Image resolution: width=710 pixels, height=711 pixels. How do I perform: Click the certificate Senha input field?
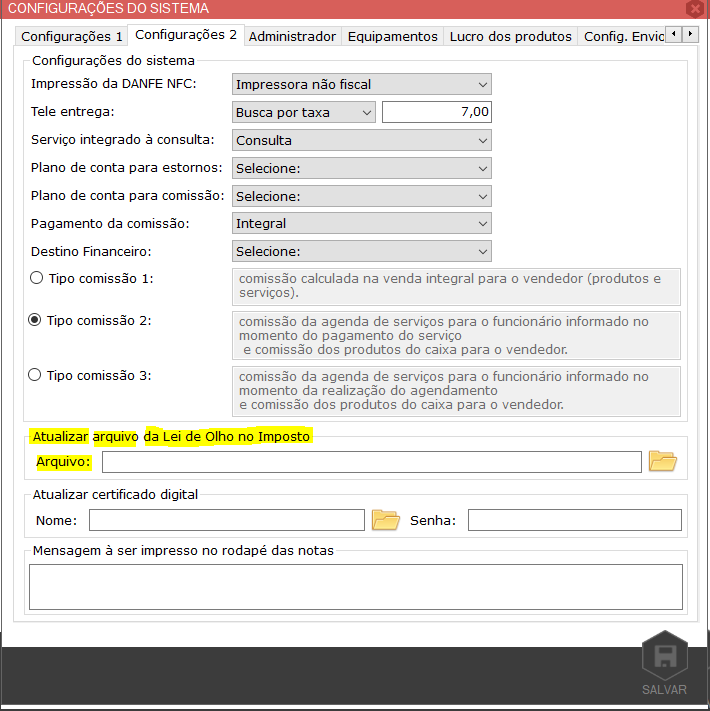(x=574, y=520)
